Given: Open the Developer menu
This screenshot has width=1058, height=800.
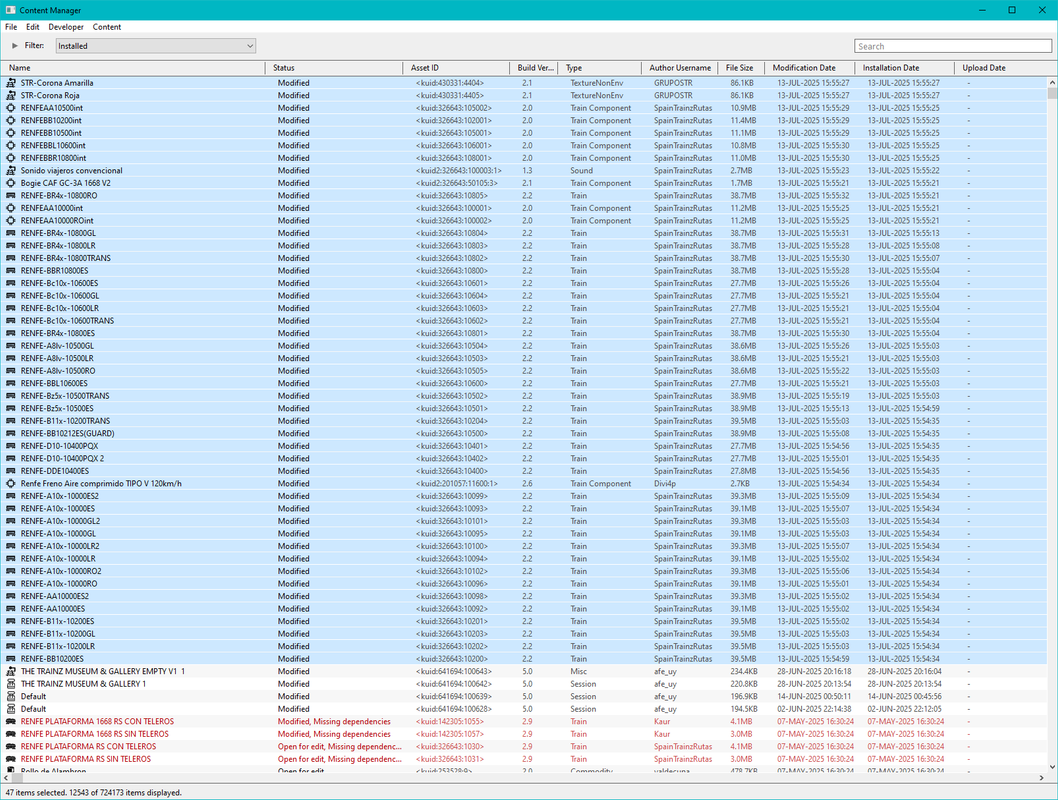Looking at the screenshot, I should click(x=66, y=27).
